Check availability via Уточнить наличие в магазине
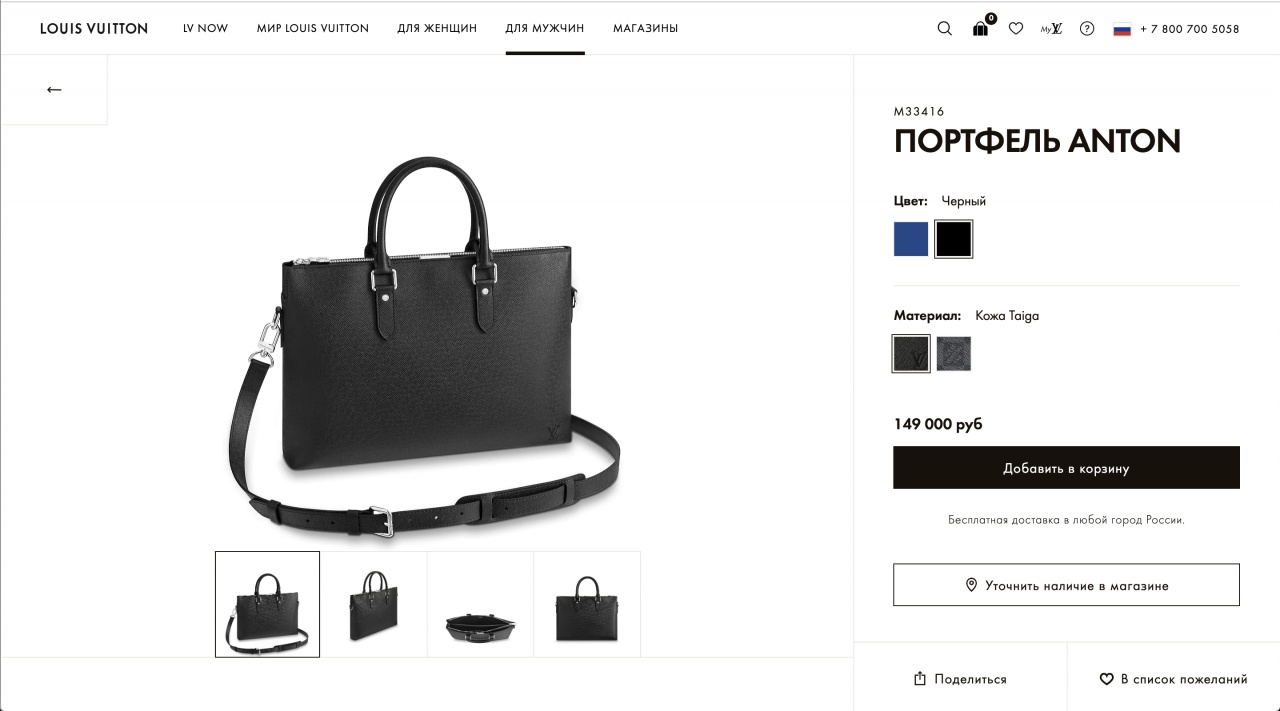Viewport: 1280px width, 711px height. pos(1066,585)
